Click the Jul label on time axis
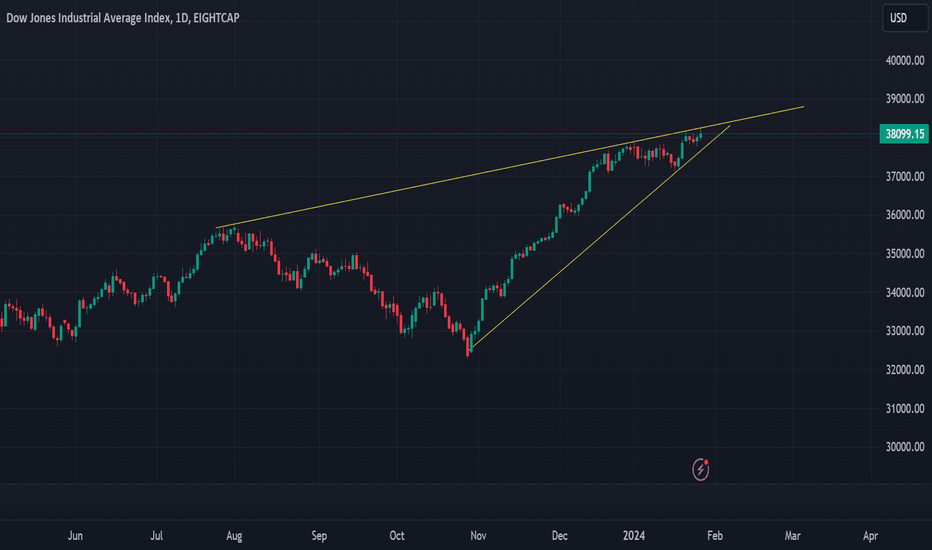932x550 pixels. tap(156, 536)
